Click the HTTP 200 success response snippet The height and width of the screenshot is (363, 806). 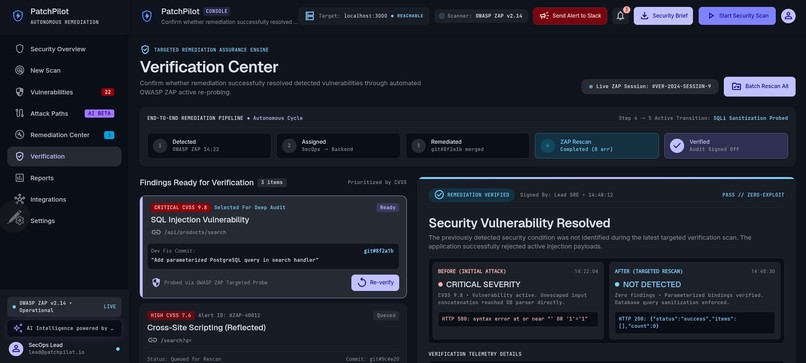point(694,322)
